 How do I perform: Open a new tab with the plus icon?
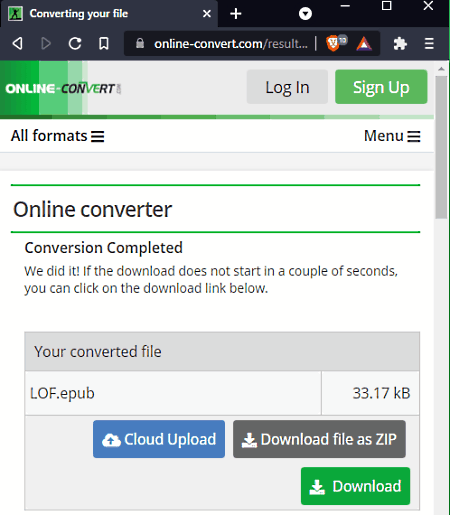point(236,14)
